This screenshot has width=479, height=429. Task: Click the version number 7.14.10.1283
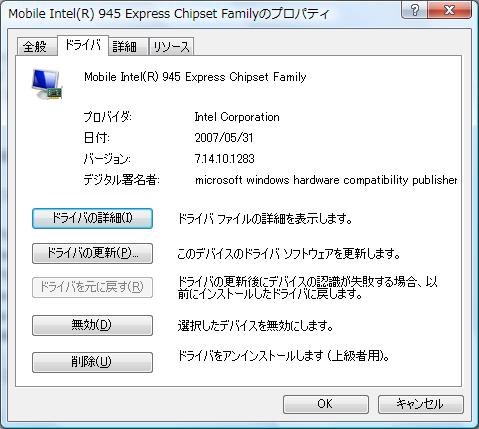[x=224, y=159]
